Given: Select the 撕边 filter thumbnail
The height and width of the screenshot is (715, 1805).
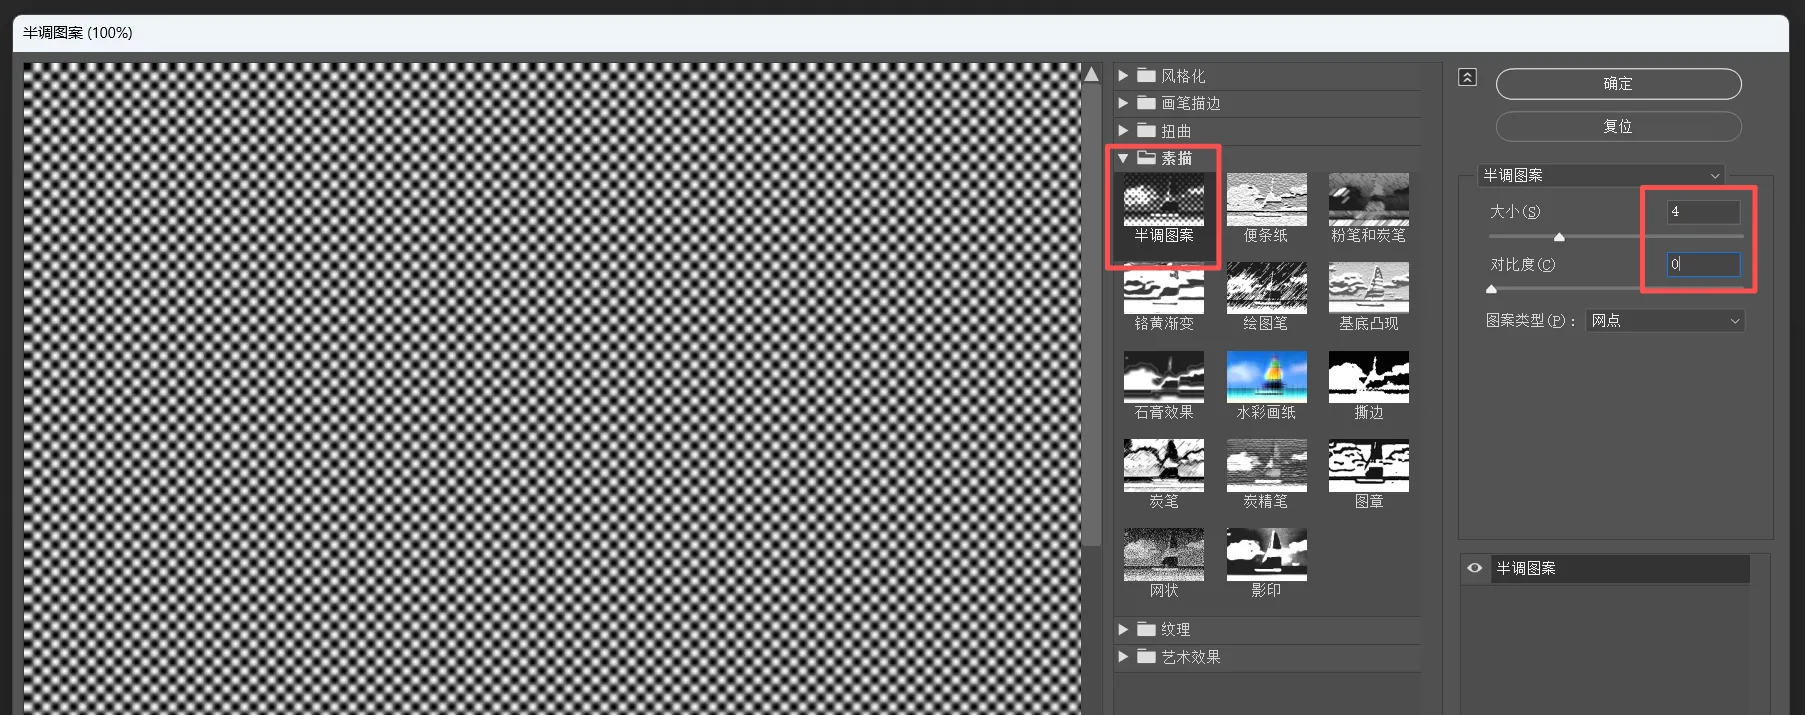Looking at the screenshot, I should pyautogui.click(x=1368, y=377).
